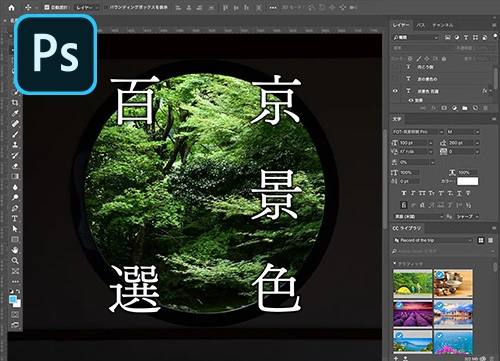Select the Eraser tool

tap(15, 166)
